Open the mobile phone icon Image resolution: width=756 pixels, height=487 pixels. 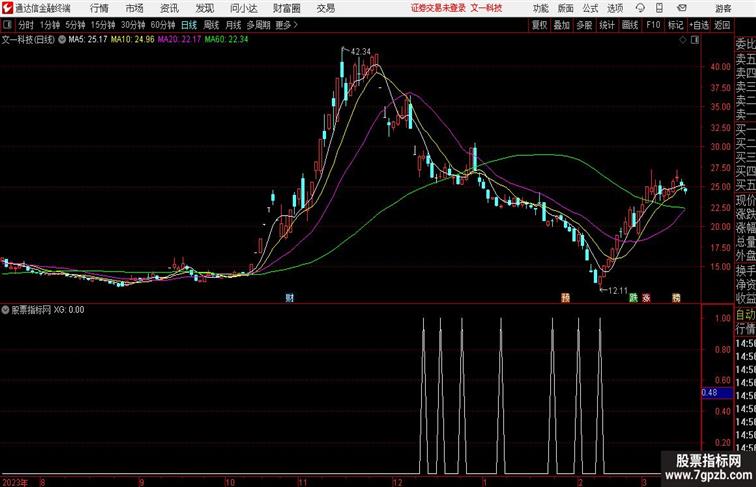[659, 8]
